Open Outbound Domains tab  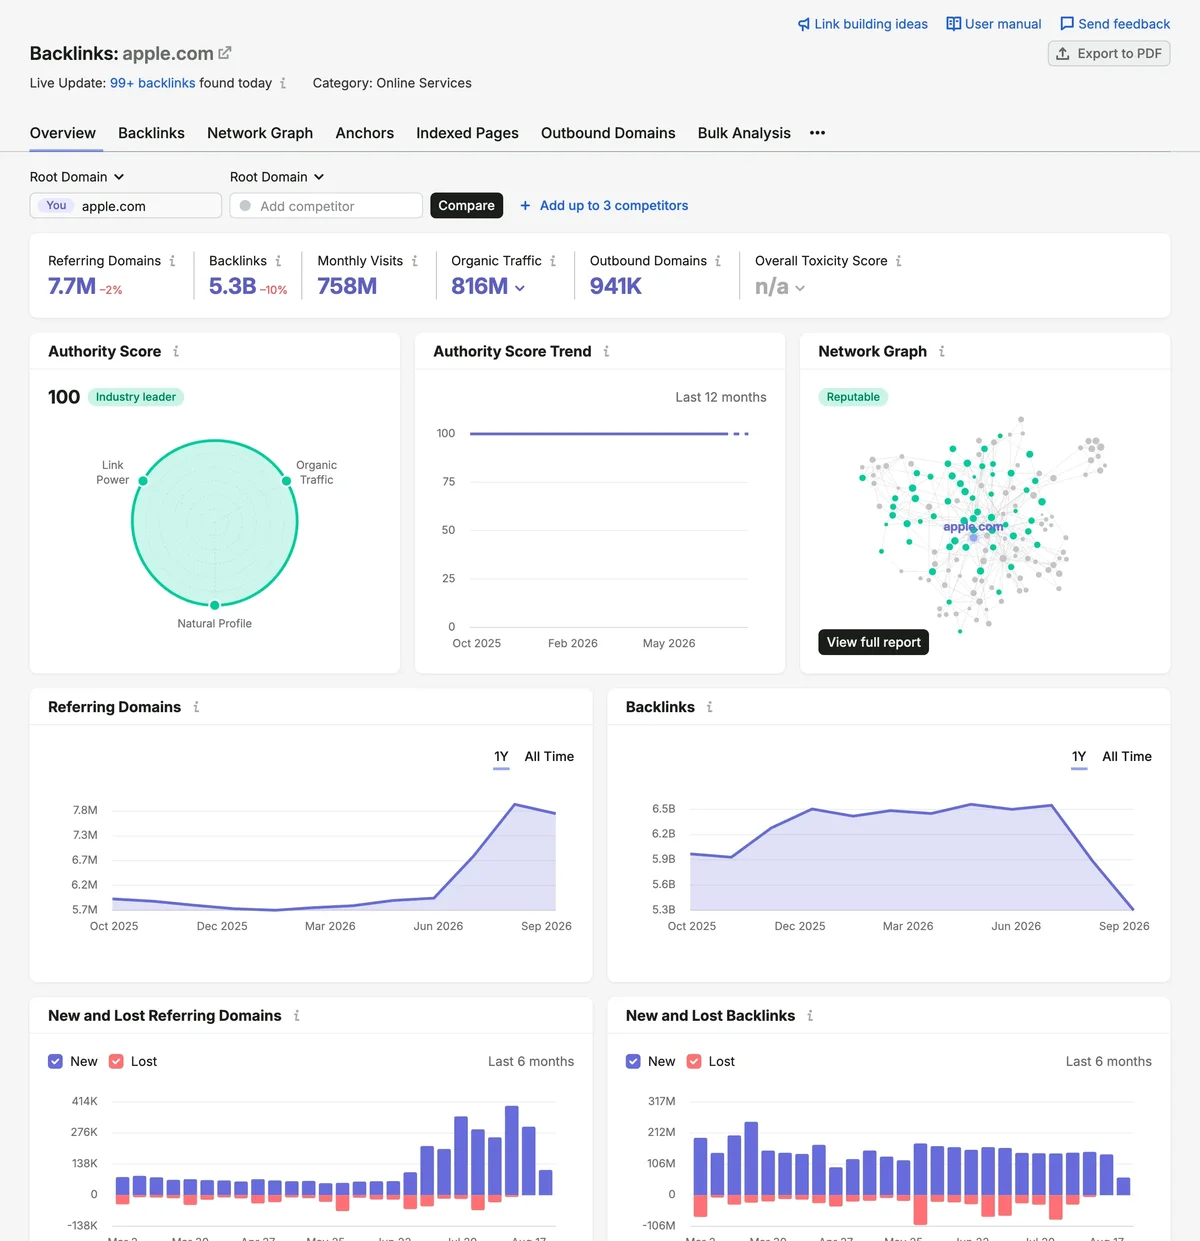pos(608,133)
